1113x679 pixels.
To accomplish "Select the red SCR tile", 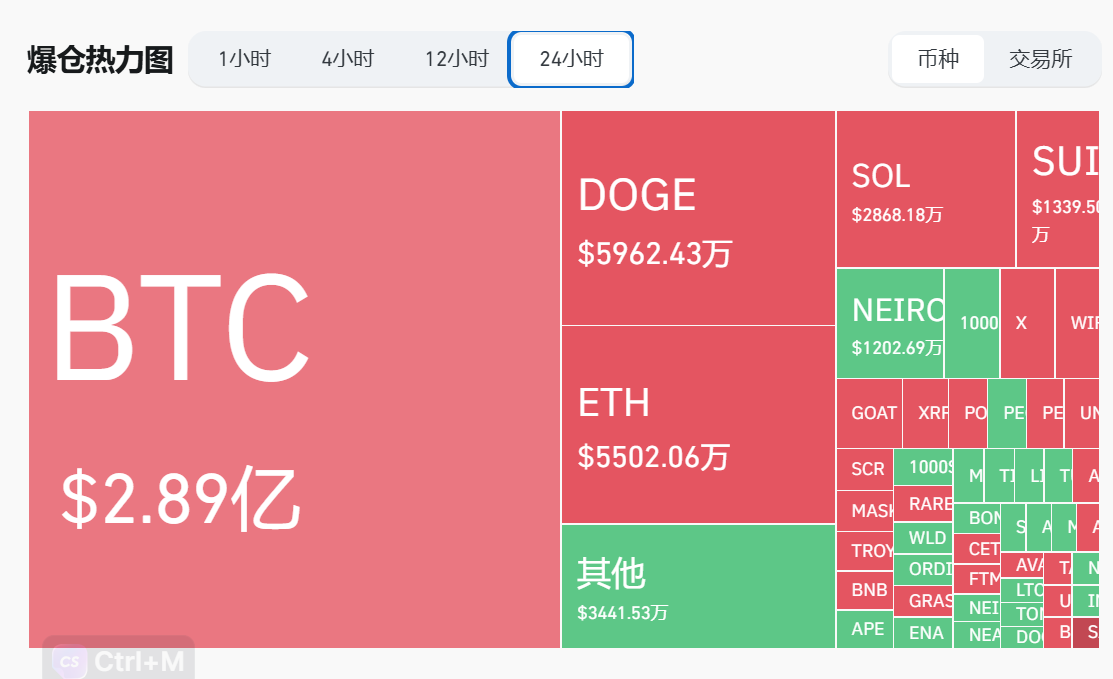I will pyautogui.click(x=865, y=469).
